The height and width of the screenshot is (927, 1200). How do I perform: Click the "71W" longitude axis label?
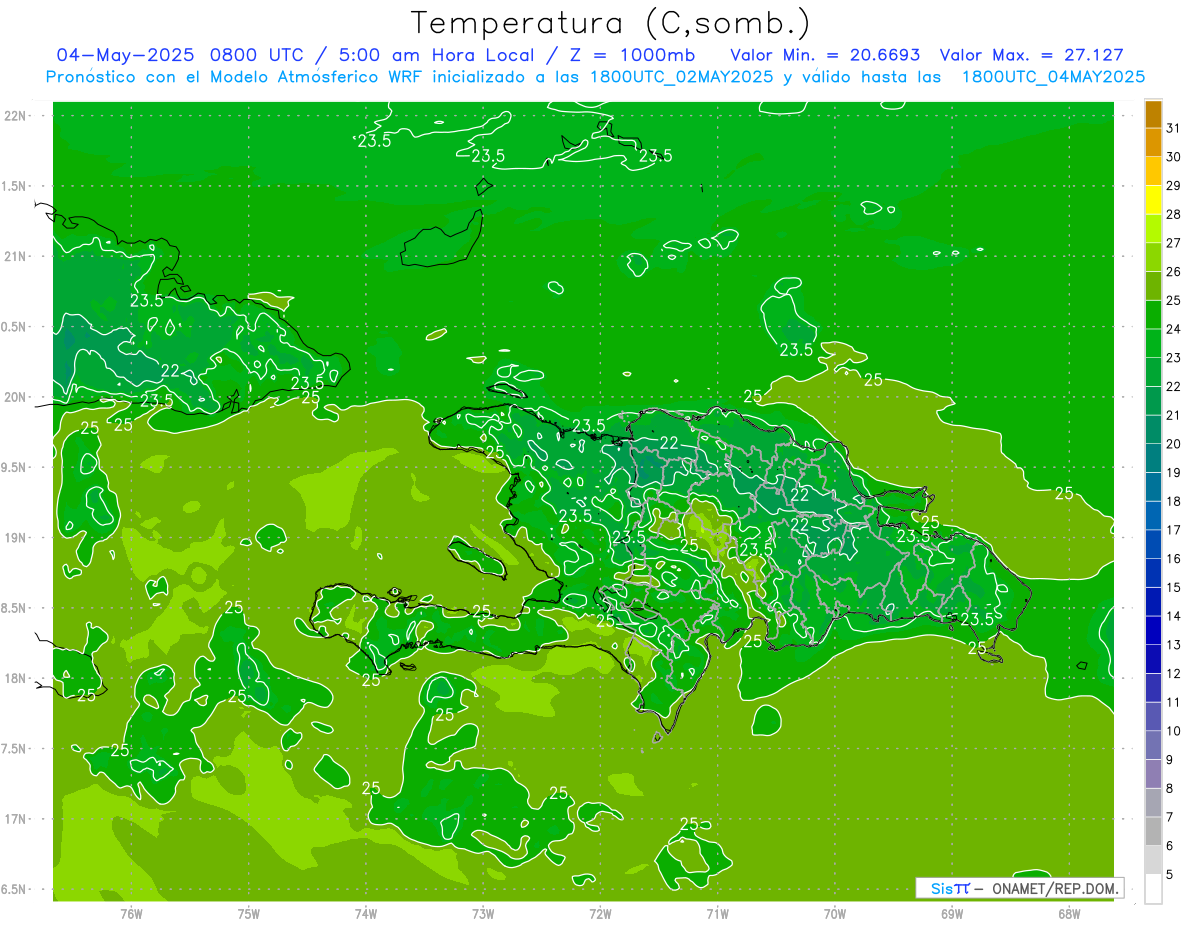717,914
